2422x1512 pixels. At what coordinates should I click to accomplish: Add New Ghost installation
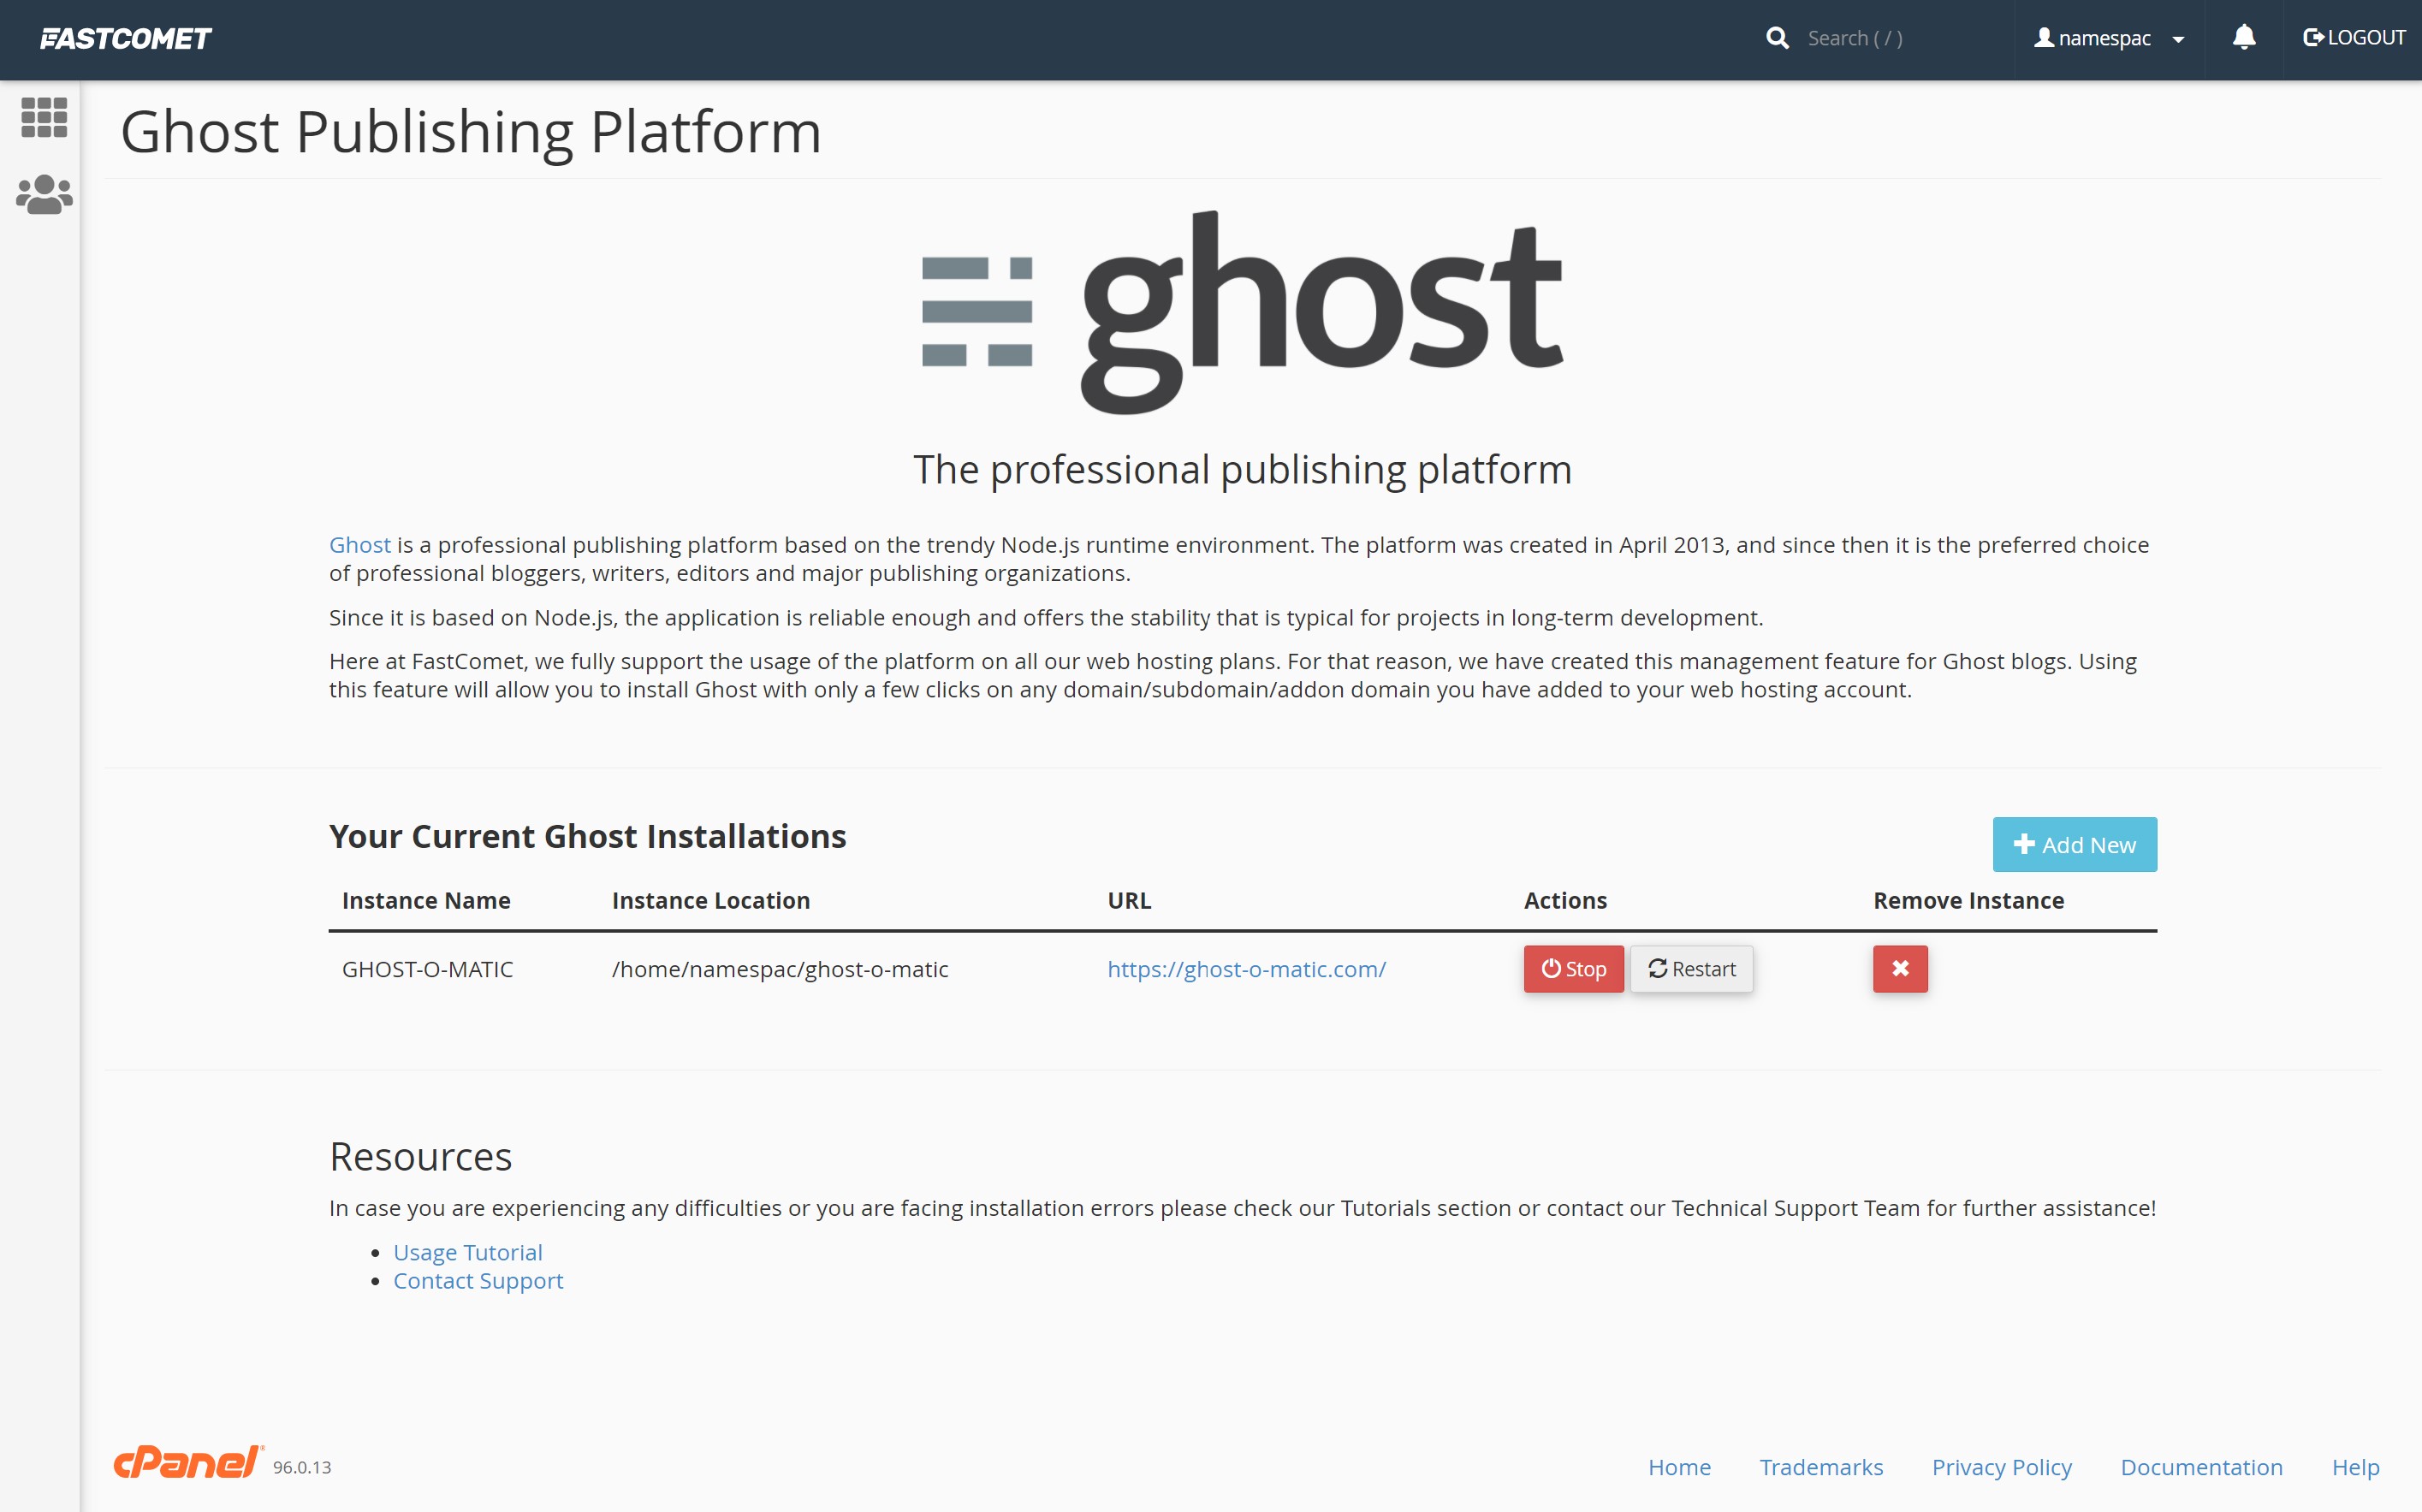(x=2073, y=844)
